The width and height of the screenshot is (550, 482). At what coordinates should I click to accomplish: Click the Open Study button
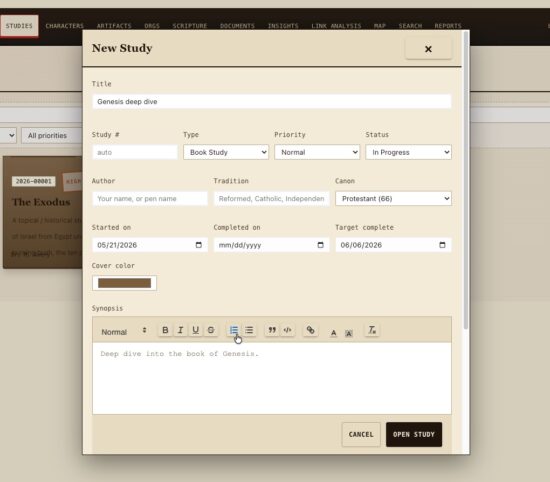(414, 434)
